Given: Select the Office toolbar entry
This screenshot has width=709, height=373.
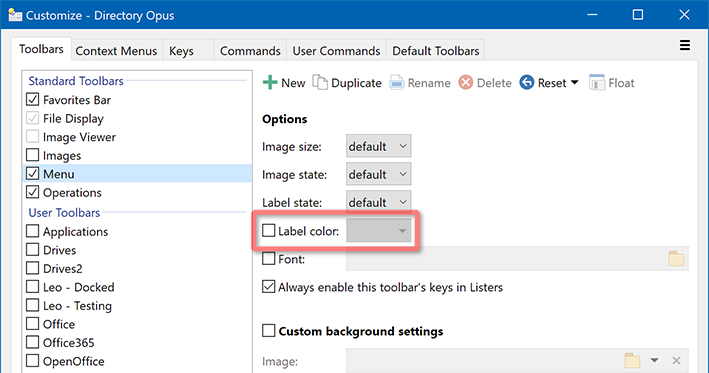Looking at the screenshot, I should click(x=137, y=324).
